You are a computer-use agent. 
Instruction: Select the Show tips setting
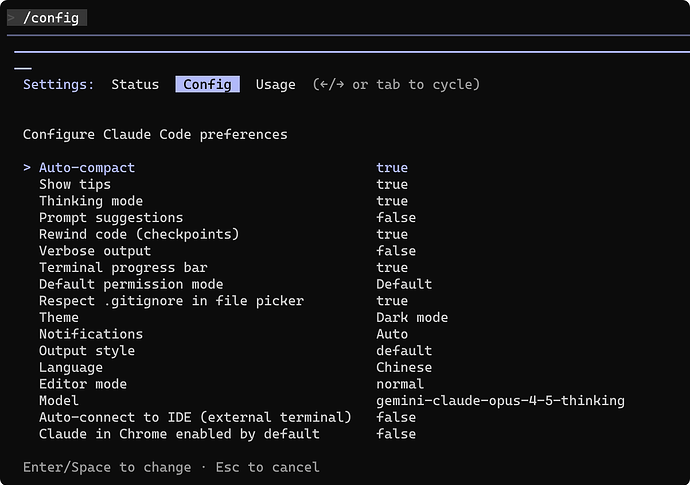click(x=75, y=184)
